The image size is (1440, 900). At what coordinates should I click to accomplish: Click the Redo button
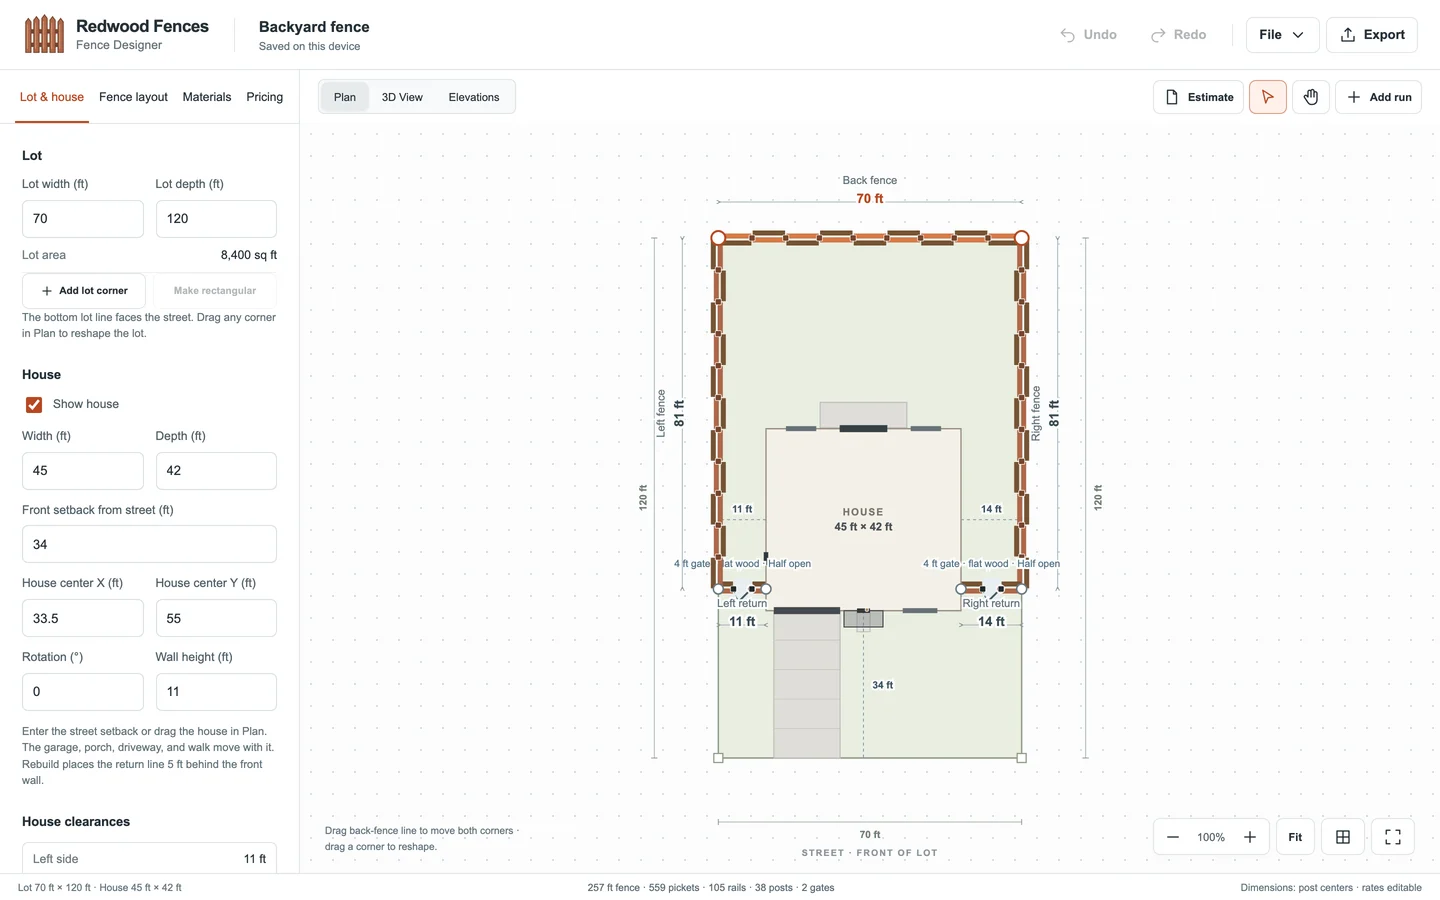click(1178, 35)
